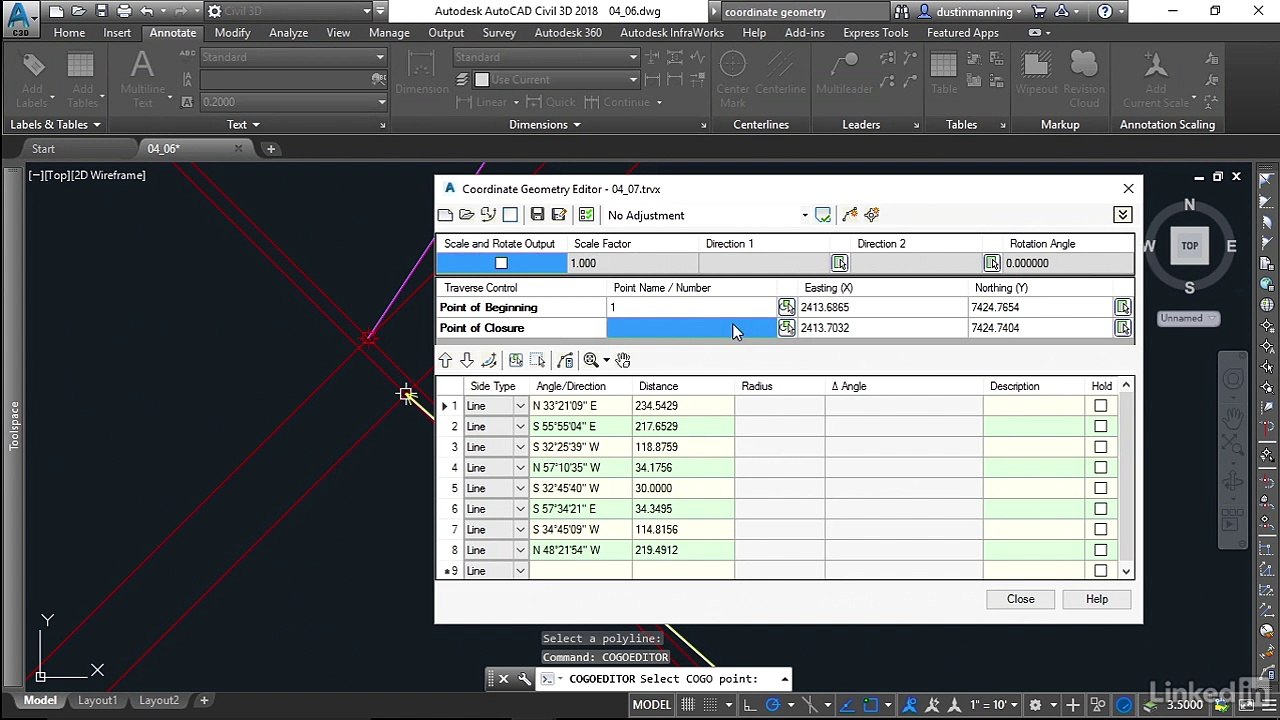Screen dimensions: 1280x720
Task: Click Multileader tool
Action: [844, 72]
